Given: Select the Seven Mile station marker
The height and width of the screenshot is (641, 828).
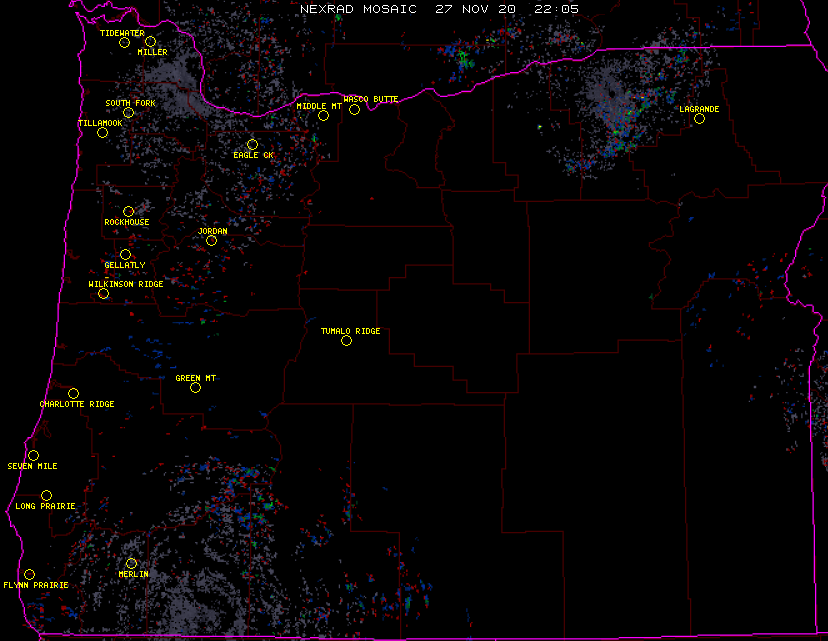Looking at the screenshot, I should click(x=34, y=456).
